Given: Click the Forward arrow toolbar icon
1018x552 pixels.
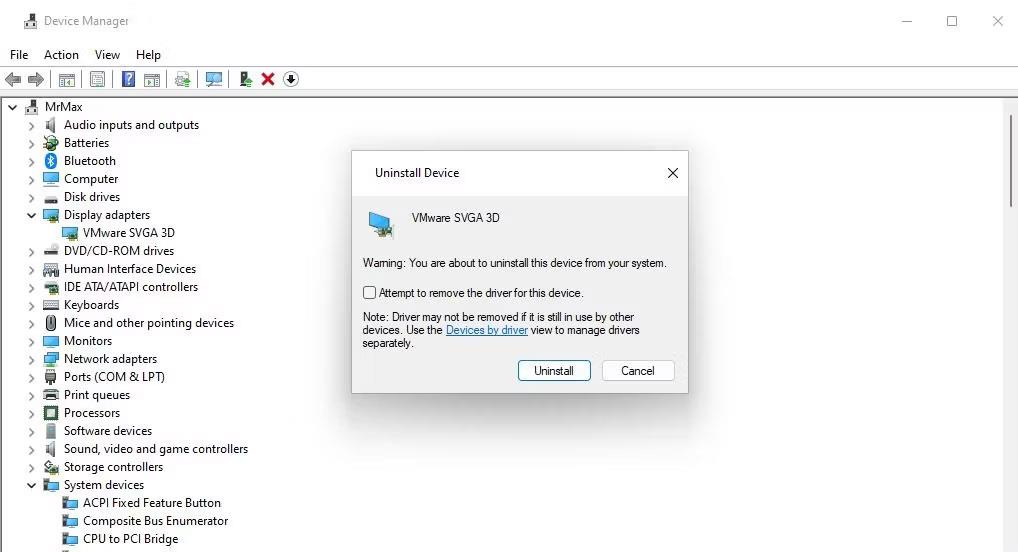Looking at the screenshot, I should pos(36,79).
